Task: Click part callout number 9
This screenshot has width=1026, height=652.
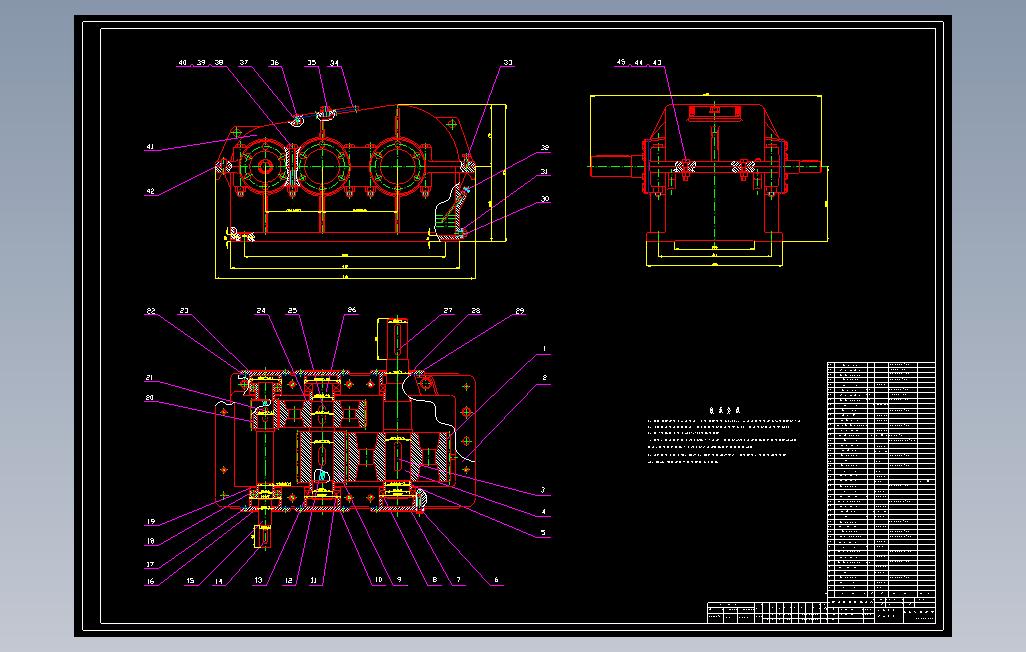Action: tap(399, 579)
